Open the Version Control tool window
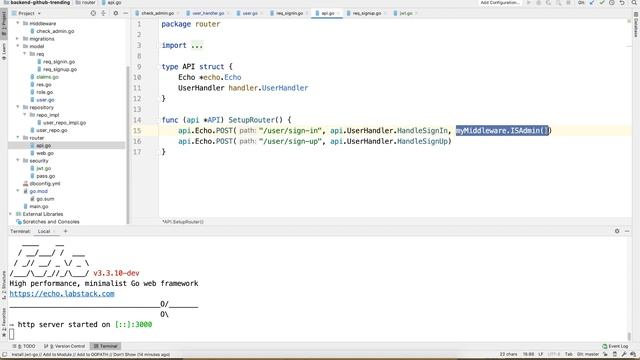 (64, 346)
